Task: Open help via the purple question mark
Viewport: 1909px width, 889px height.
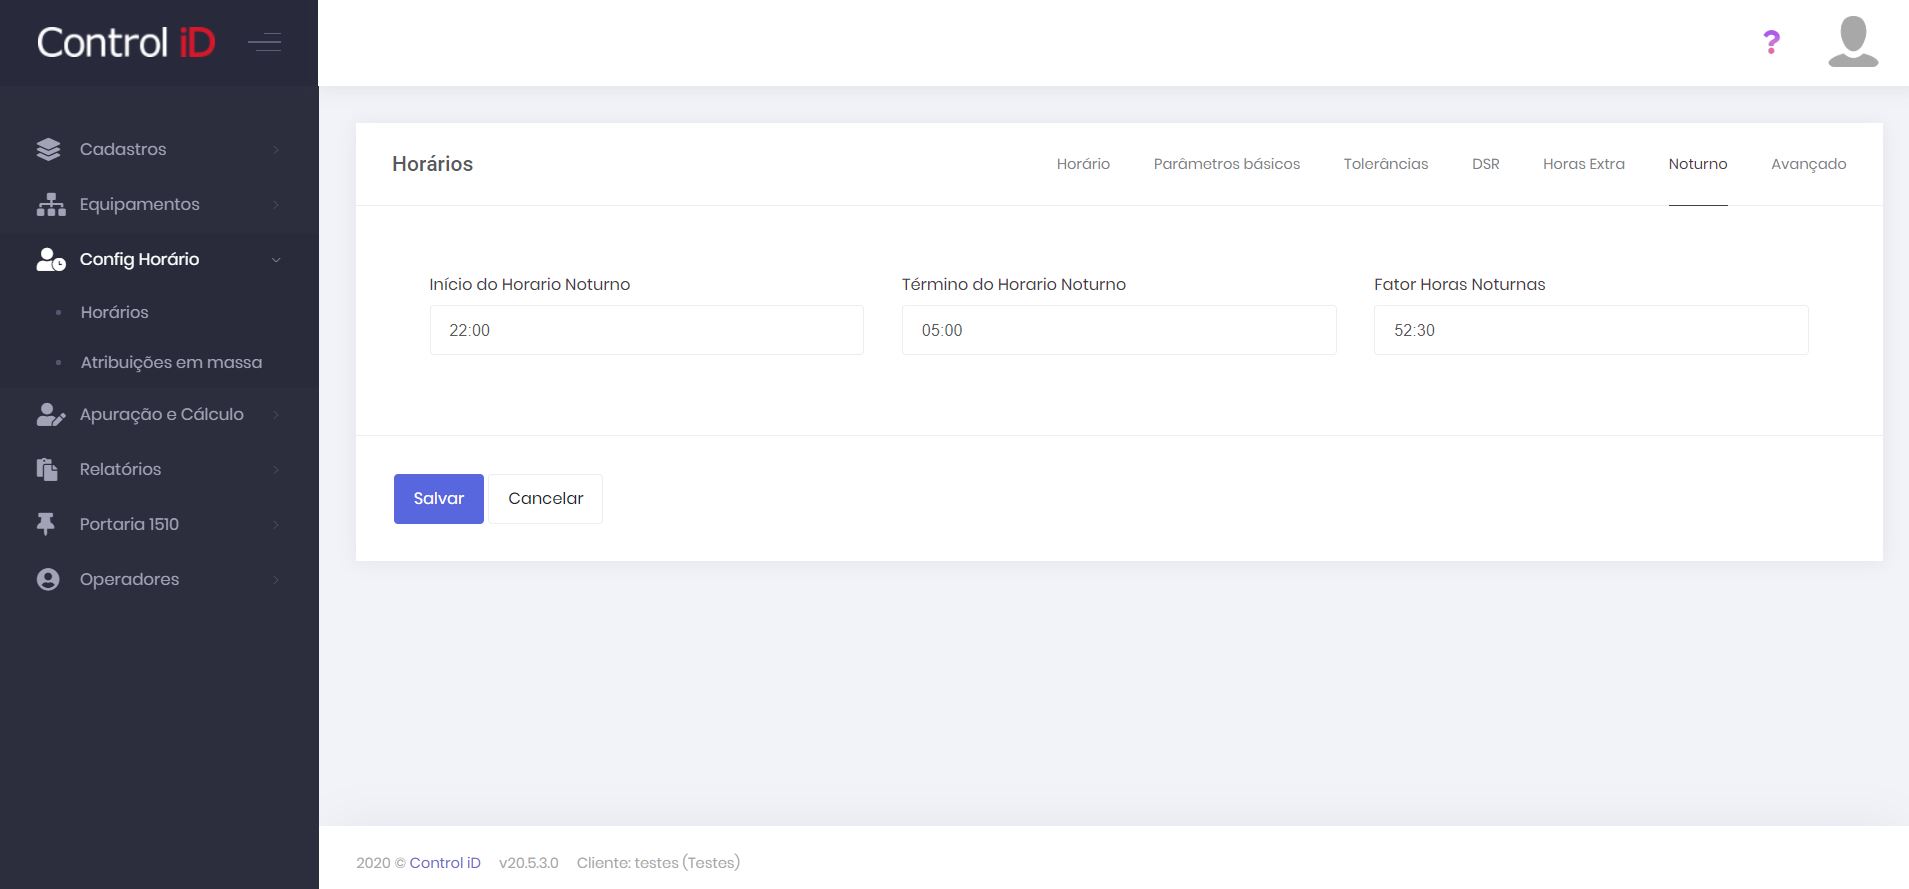Action: [x=1771, y=42]
